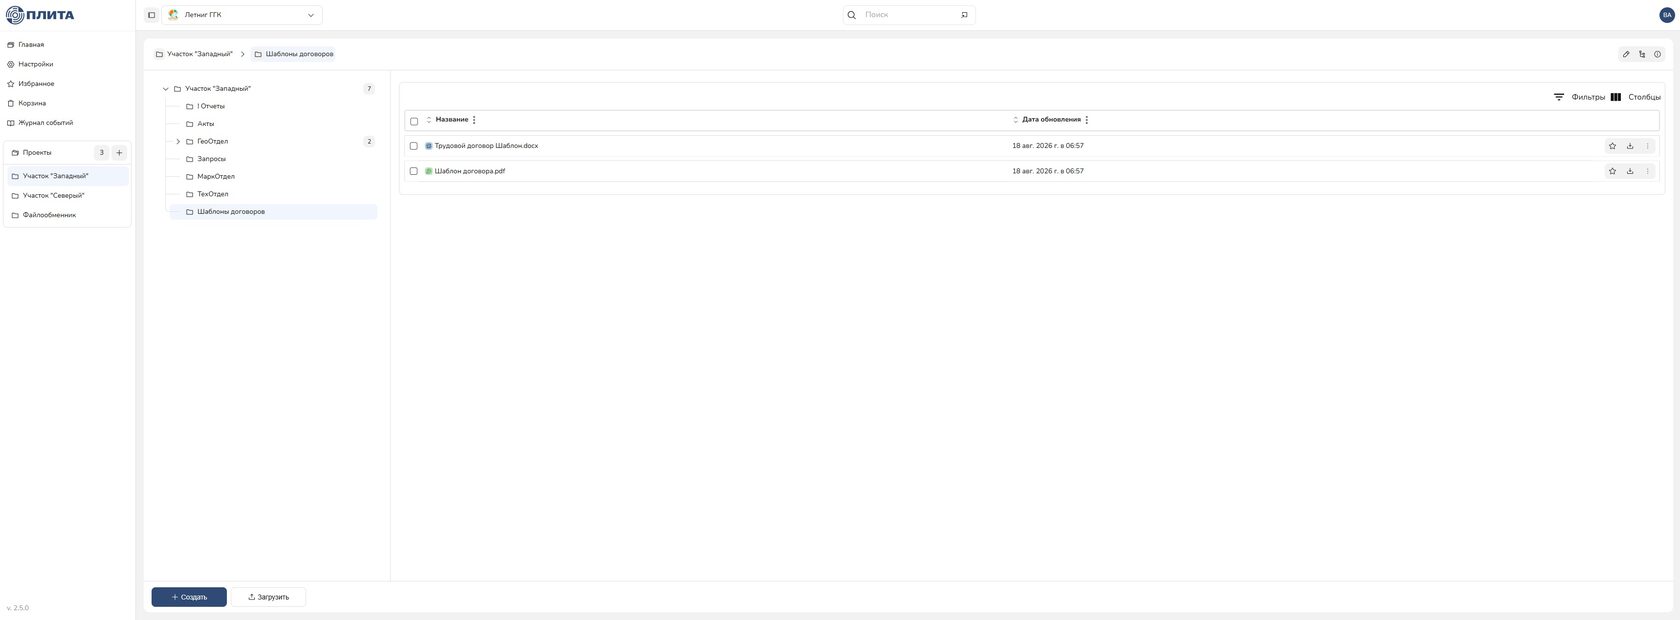Open the folder info icon
The image size is (1680, 620).
click(x=1657, y=54)
